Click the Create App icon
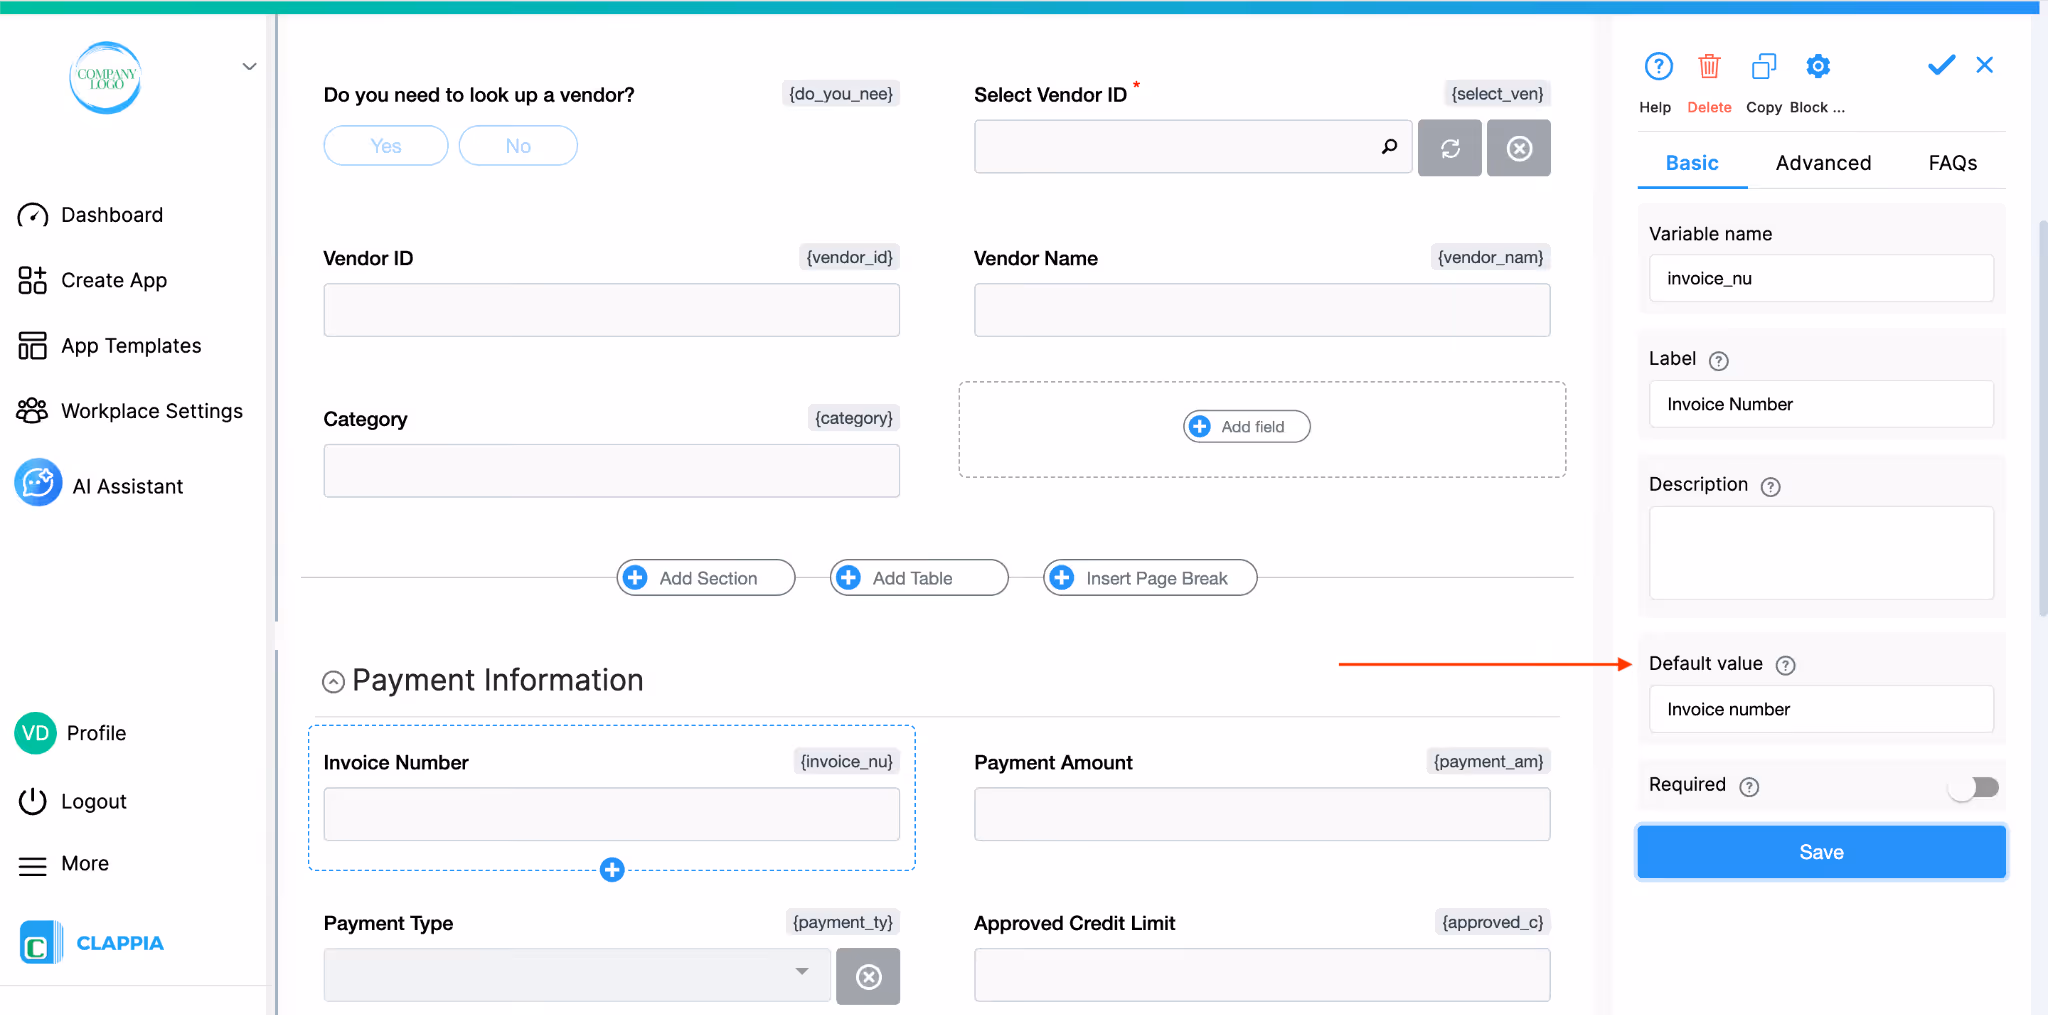 [33, 280]
